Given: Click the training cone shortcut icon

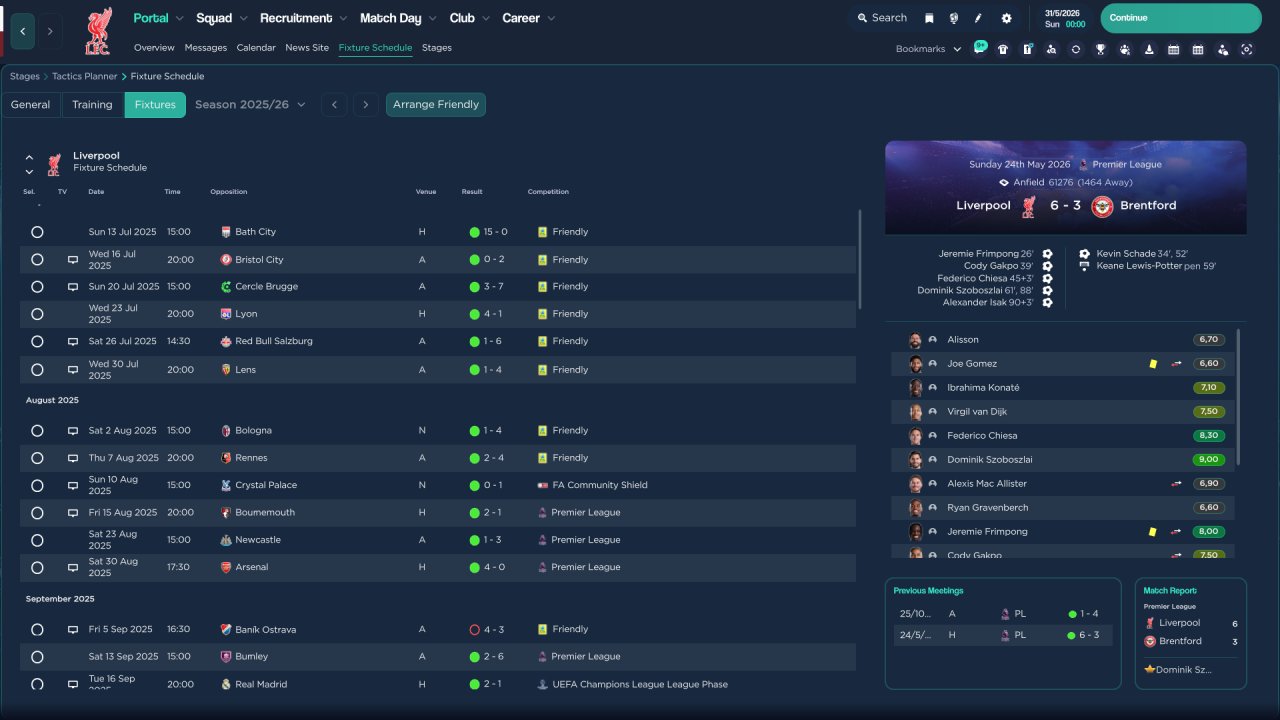Looking at the screenshot, I should click(1149, 49).
